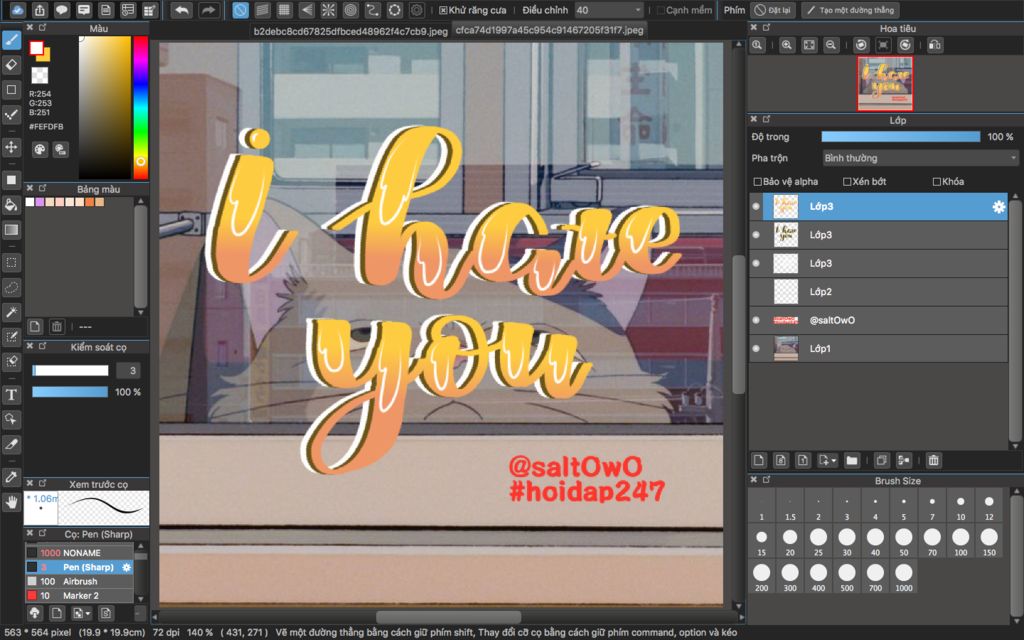
Task: Click the Đặt lại reset button
Action: (775, 10)
